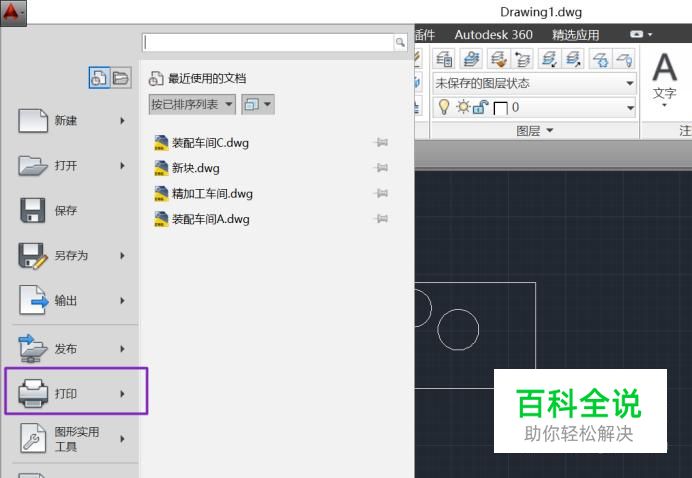The width and height of the screenshot is (692, 478).
Task: Expand the 打印 submenu arrow
Action: 123,394
